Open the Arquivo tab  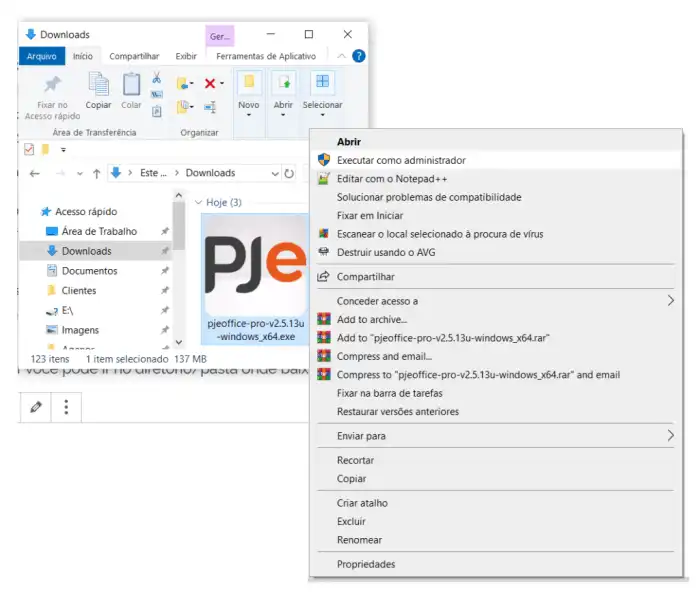tap(42, 56)
